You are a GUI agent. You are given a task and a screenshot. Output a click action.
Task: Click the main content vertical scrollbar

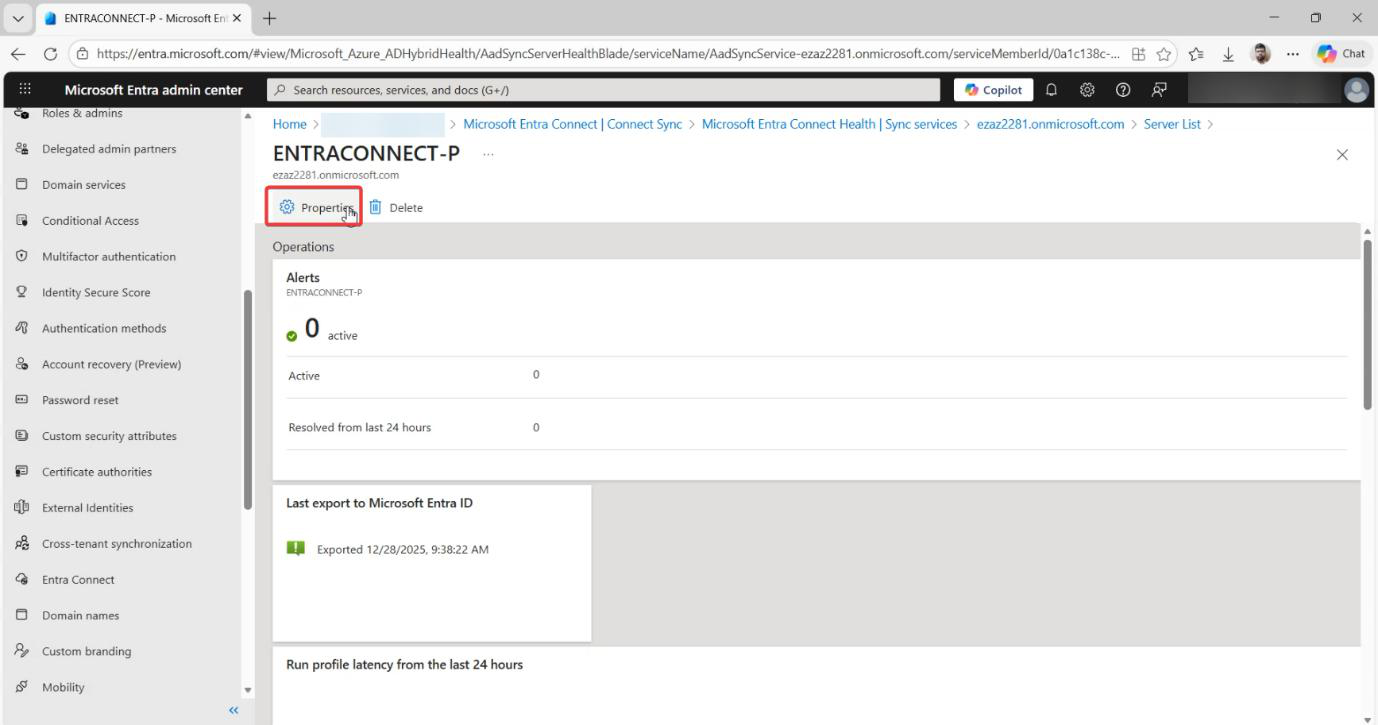[x=1368, y=324]
